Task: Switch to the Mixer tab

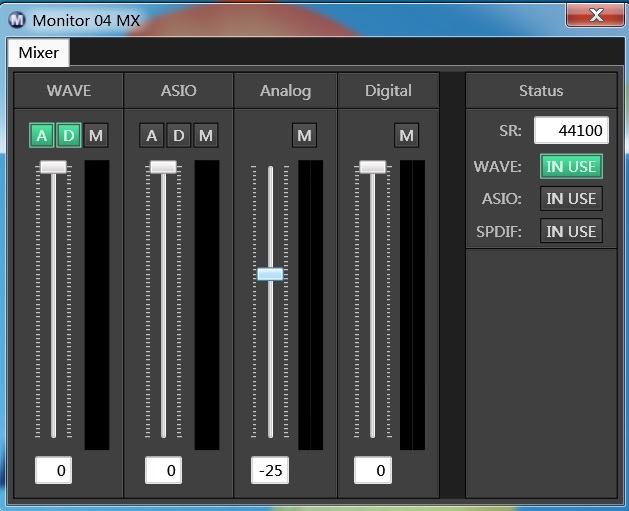Action: point(38,53)
